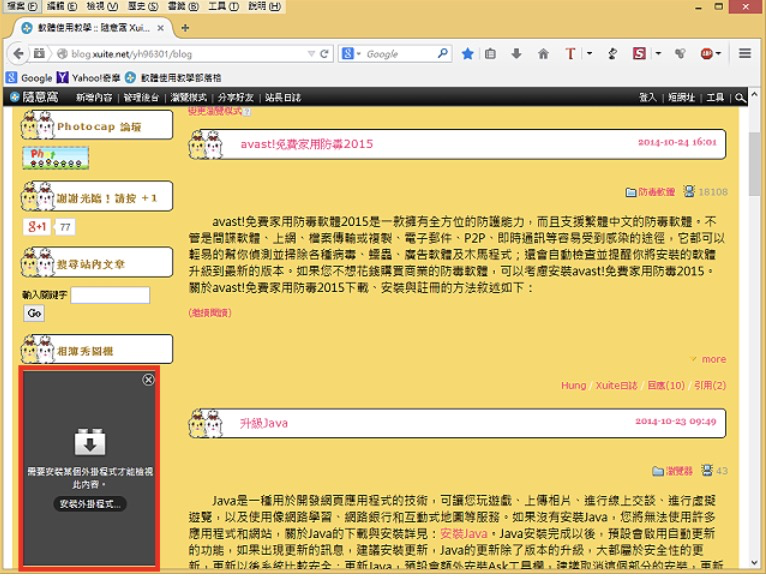Reload the page with the refresh icon
766x576 pixels.
click(x=324, y=54)
